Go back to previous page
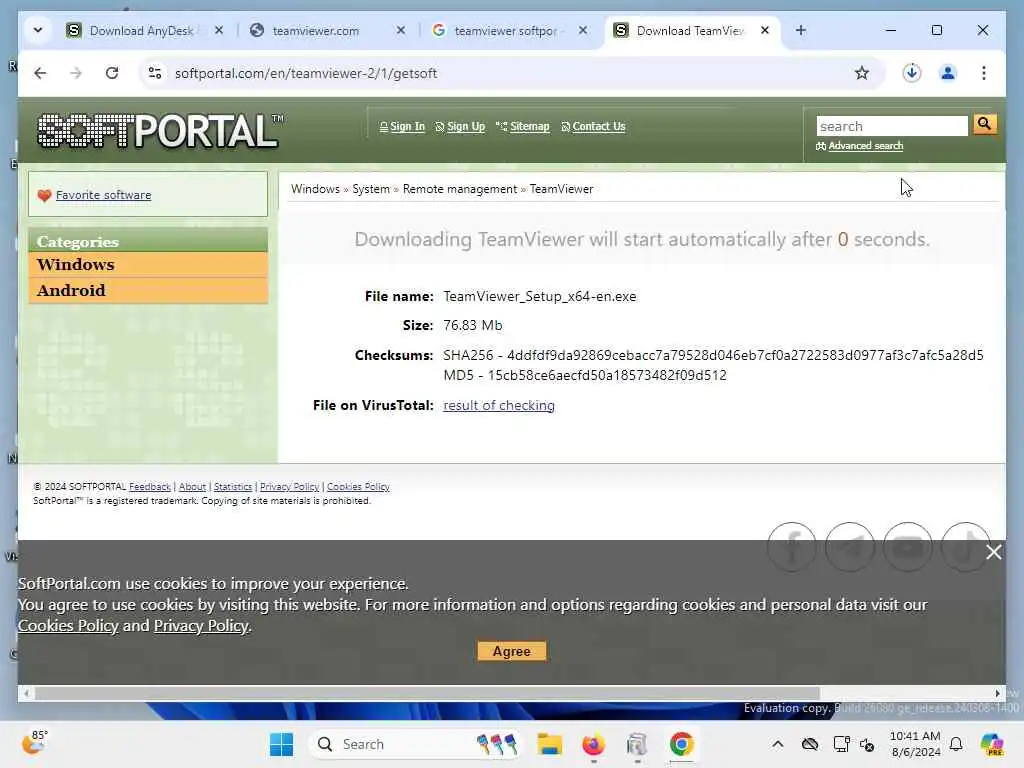The width and height of the screenshot is (1024, 768). pyautogui.click(x=40, y=73)
